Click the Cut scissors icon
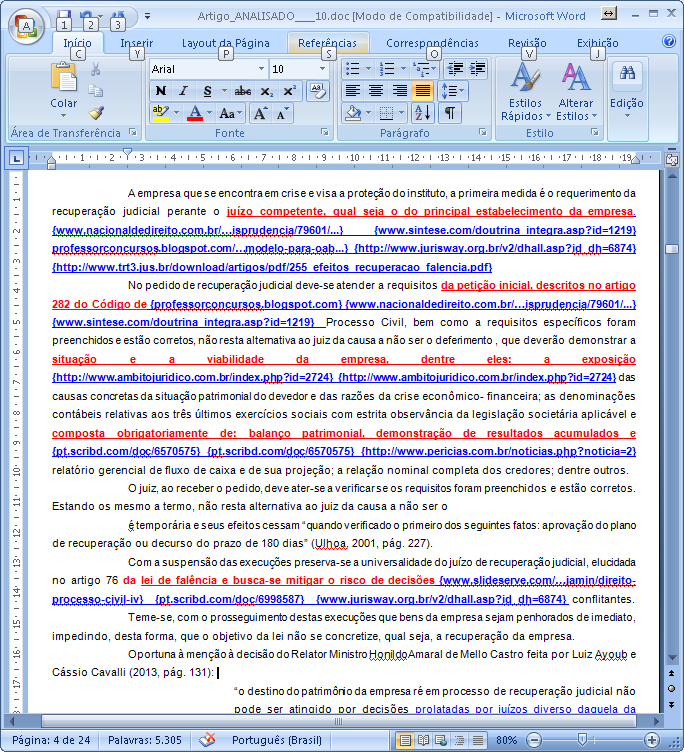The height and width of the screenshot is (752, 684). click(95, 70)
